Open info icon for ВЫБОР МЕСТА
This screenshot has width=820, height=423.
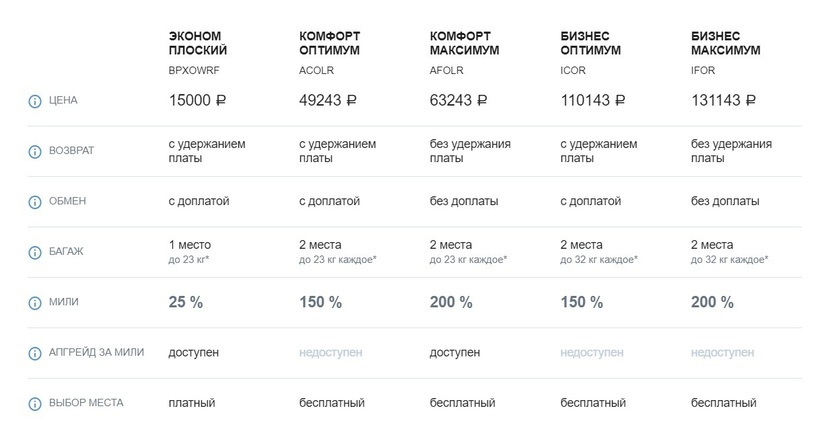point(34,403)
